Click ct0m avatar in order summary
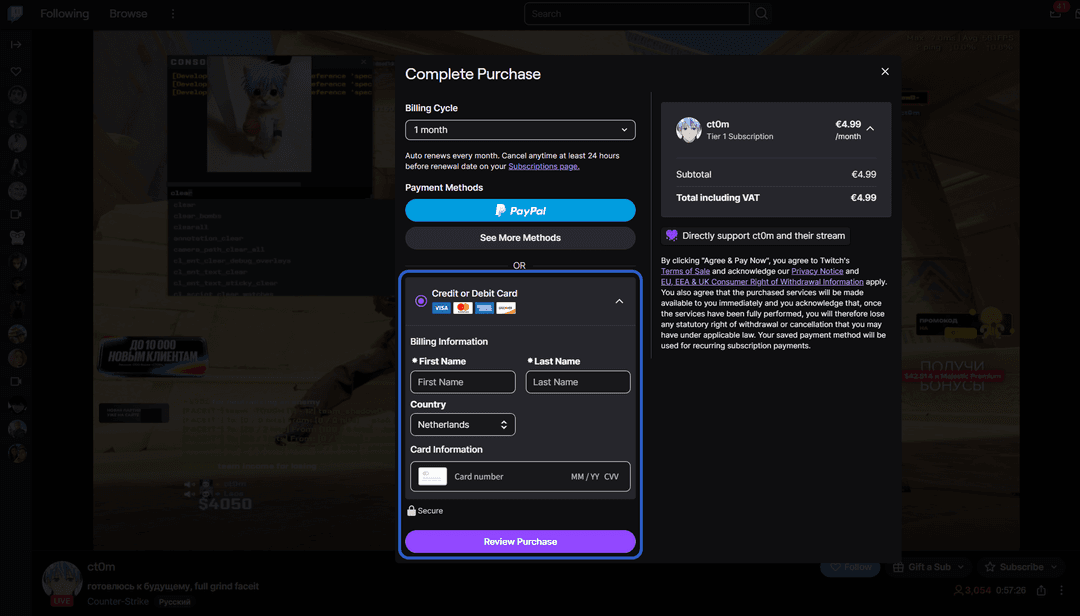The height and width of the screenshot is (616, 1080). [689, 130]
